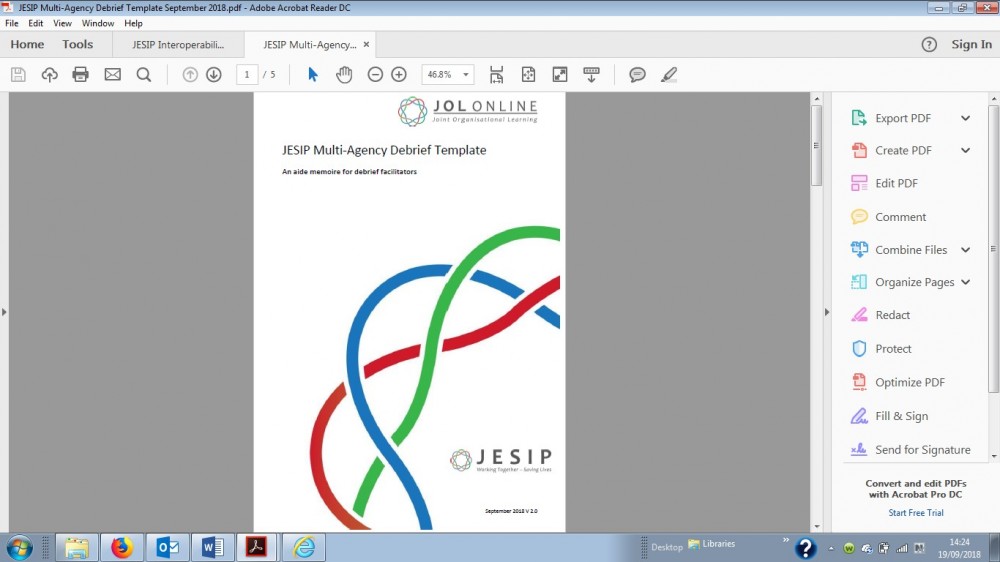Open the Help question mark icon
The width and height of the screenshot is (1000, 562).
coord(929,44)
